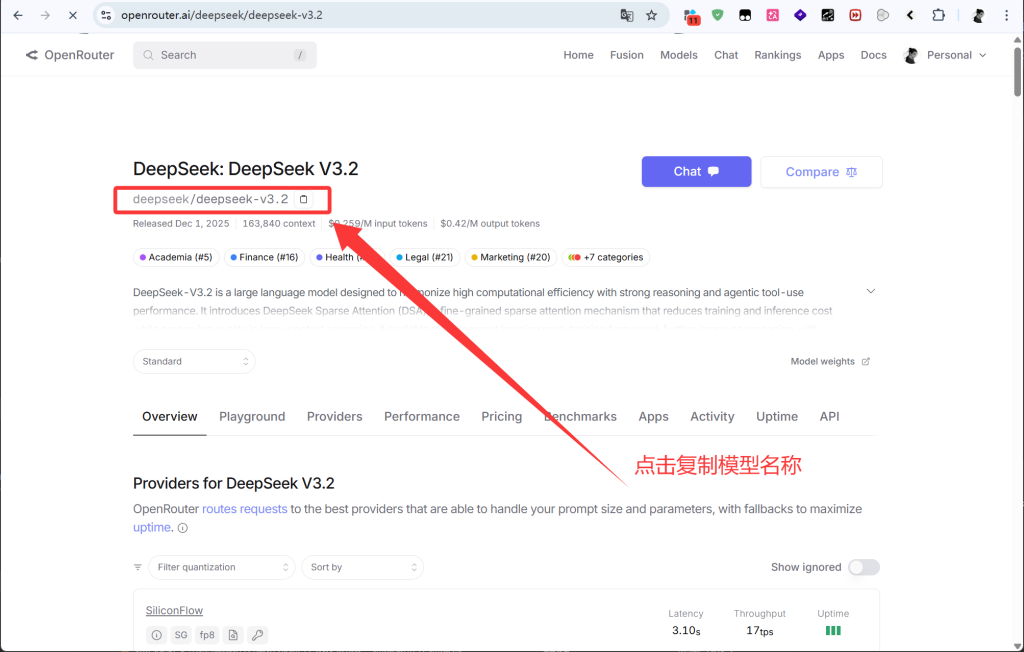Viewport: 1024px width, 652px height.
Task: Open the Personal account menu
Action: point(945,55)
